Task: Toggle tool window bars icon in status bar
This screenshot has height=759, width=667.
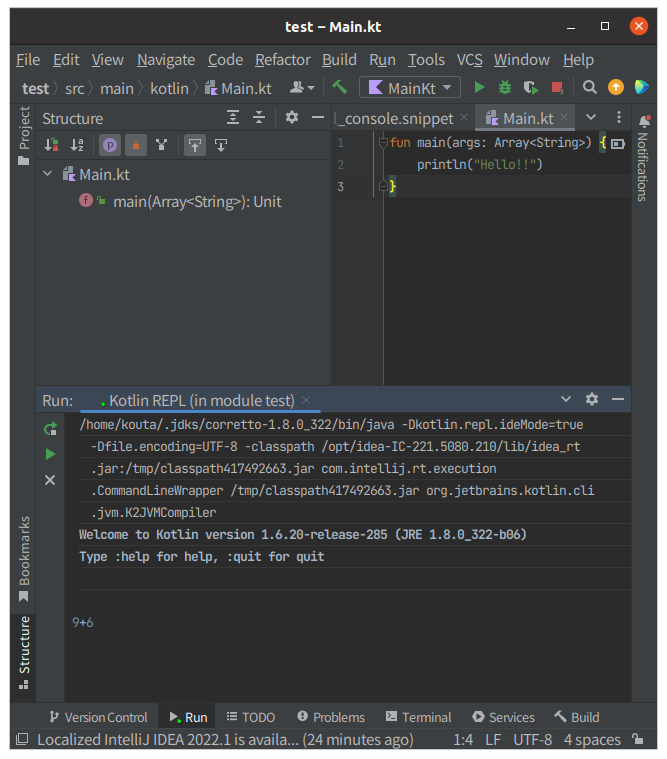Action: pos(22,739)
